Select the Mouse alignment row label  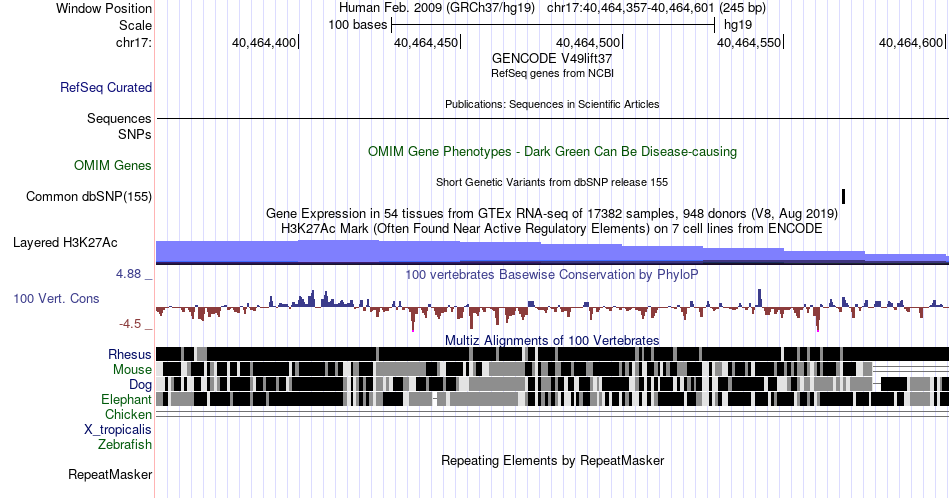click(132, 370)
